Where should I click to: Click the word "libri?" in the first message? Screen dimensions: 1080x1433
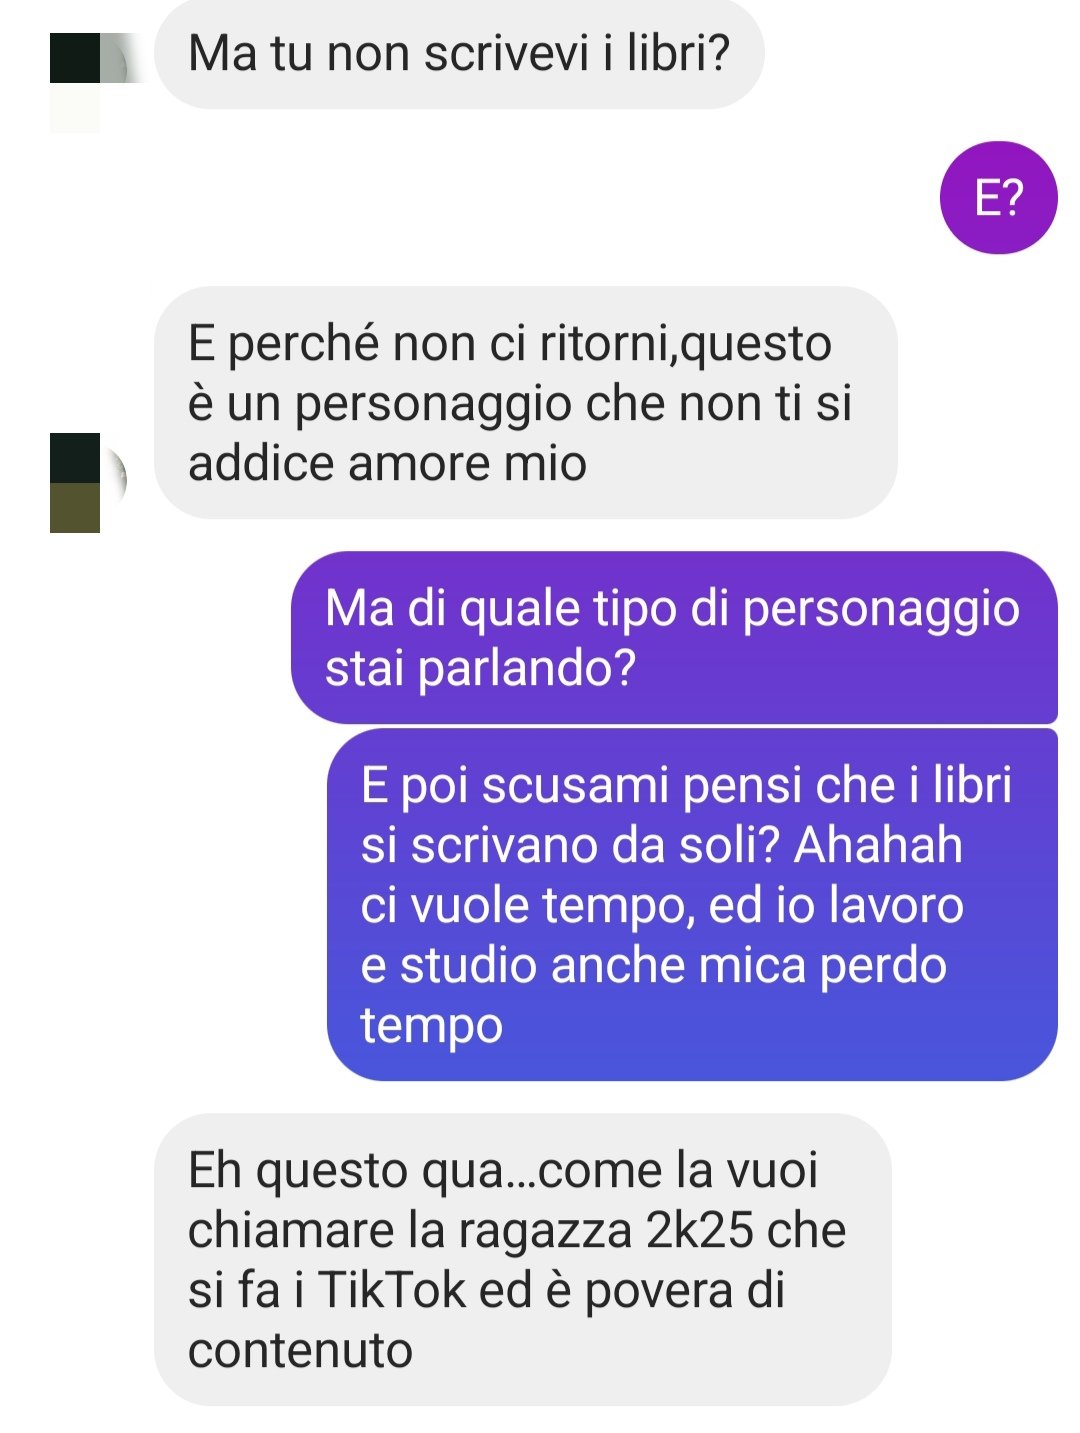pyautogui.click(x=679, y=53)
